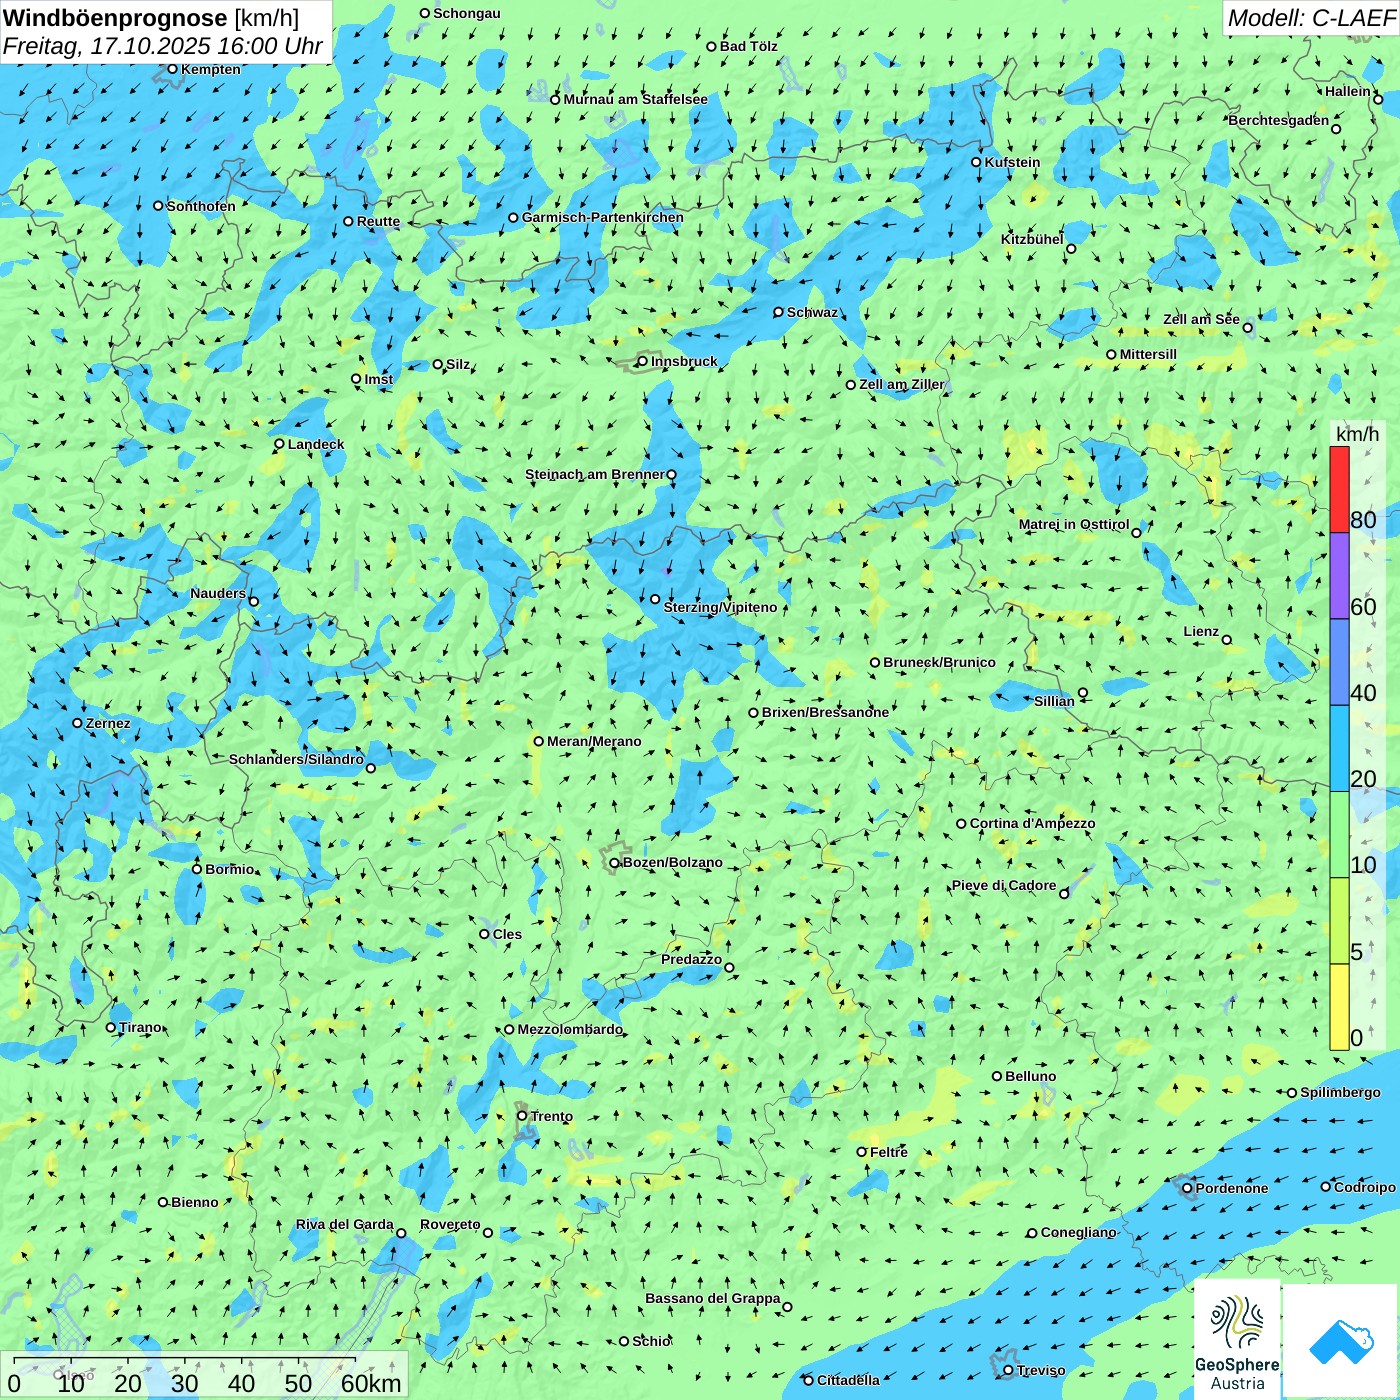Click the Murnau am Staffelsee label
This screenshot has height=1400, width=1400.
click(x=636, y=99)
